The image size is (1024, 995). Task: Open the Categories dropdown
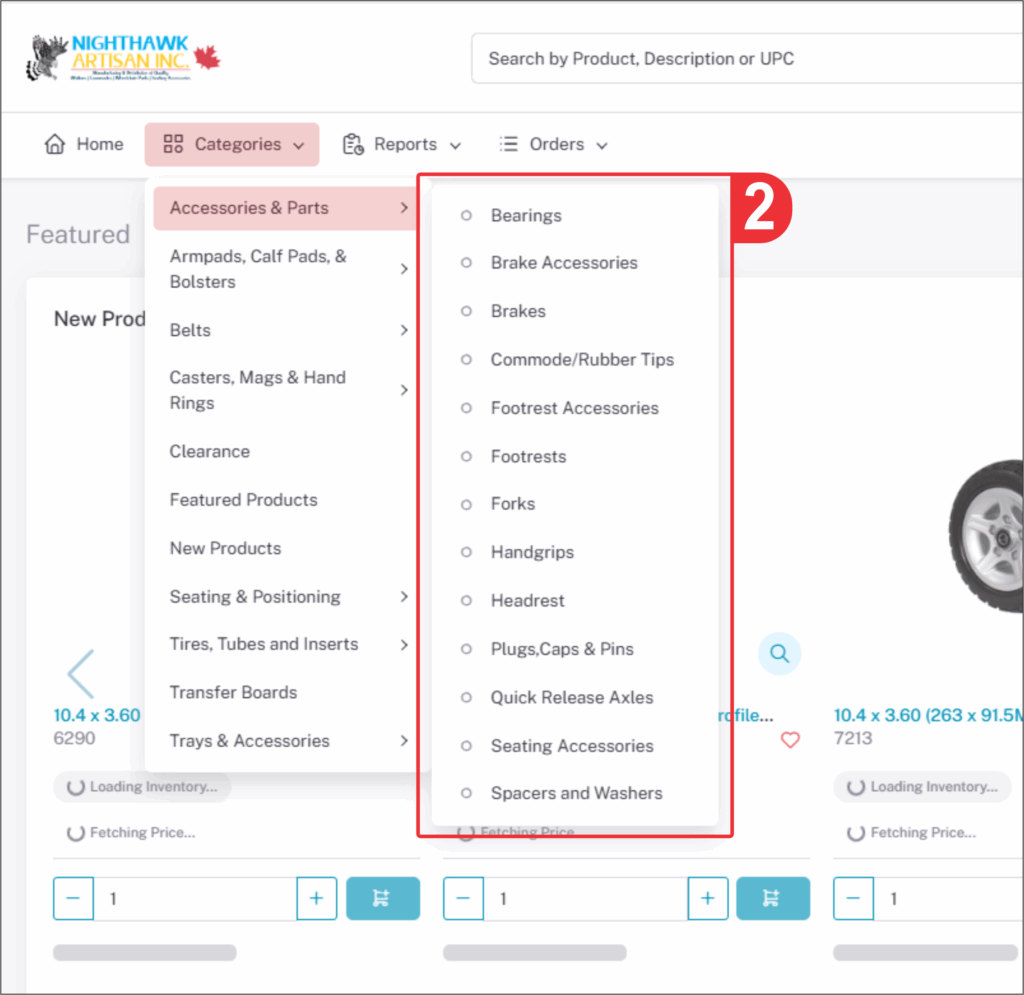click(x=232, y=144)
